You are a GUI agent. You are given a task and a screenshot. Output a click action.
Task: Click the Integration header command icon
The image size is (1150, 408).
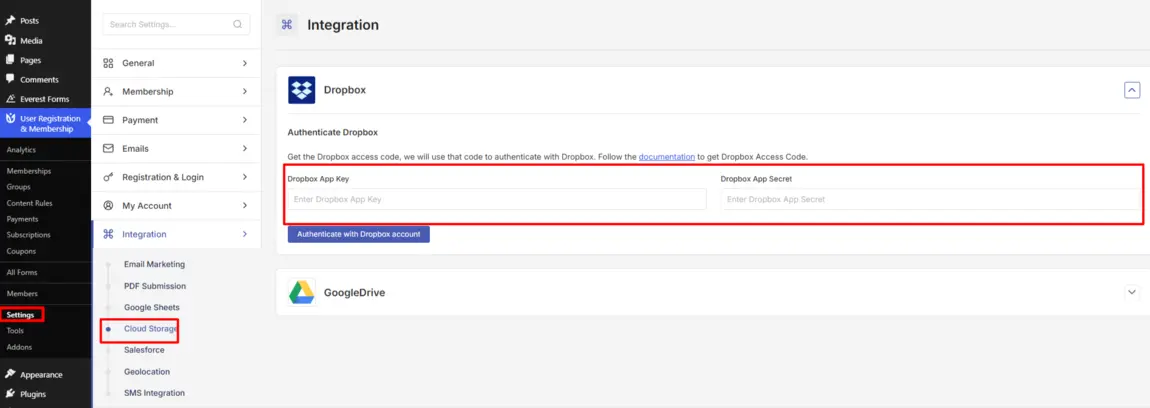[286, 25]
